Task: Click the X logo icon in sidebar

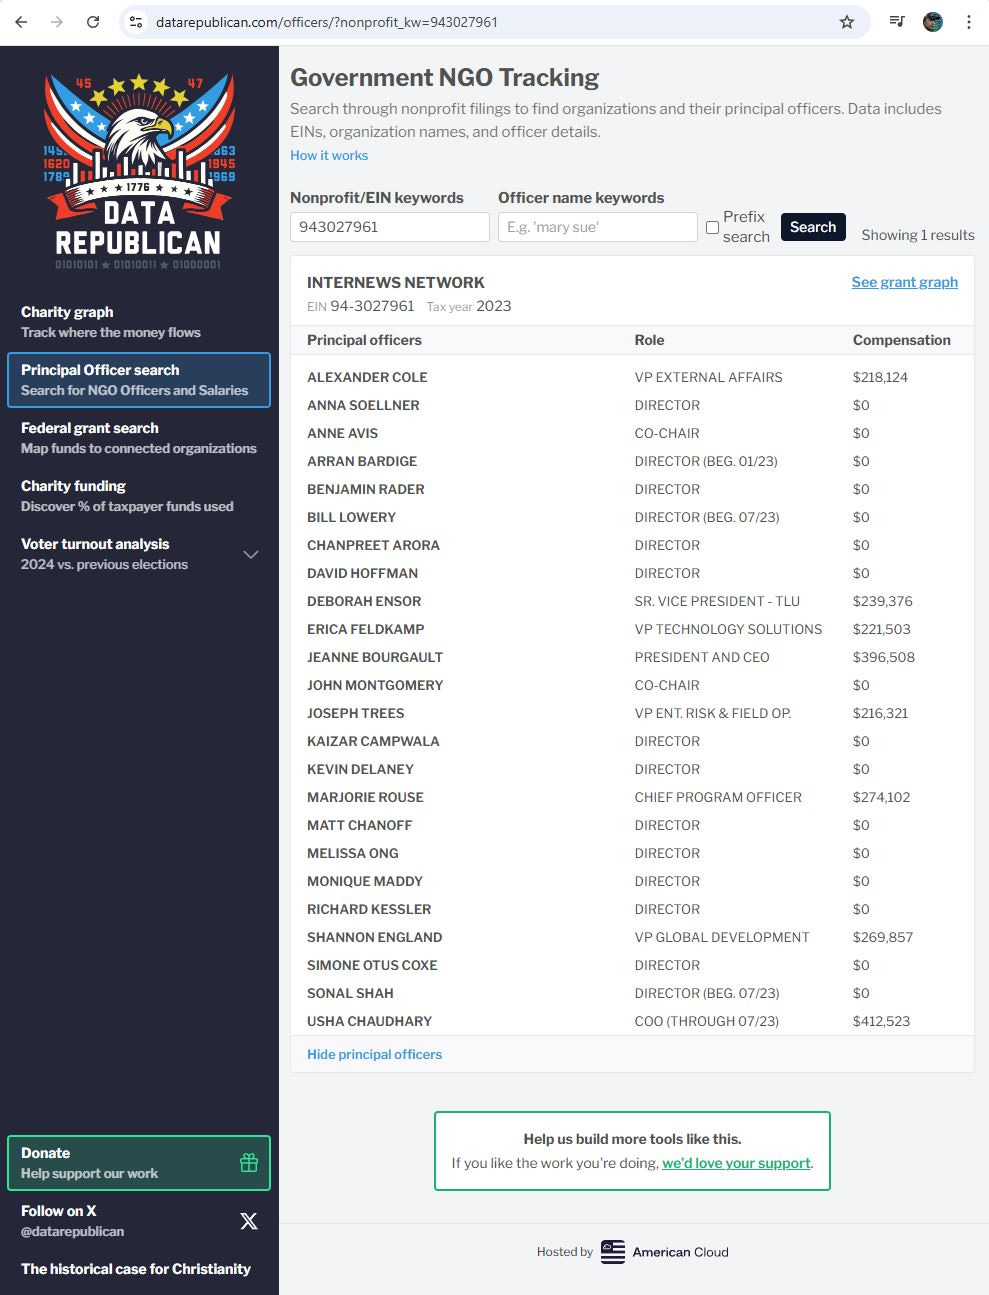Action: 249,1221
